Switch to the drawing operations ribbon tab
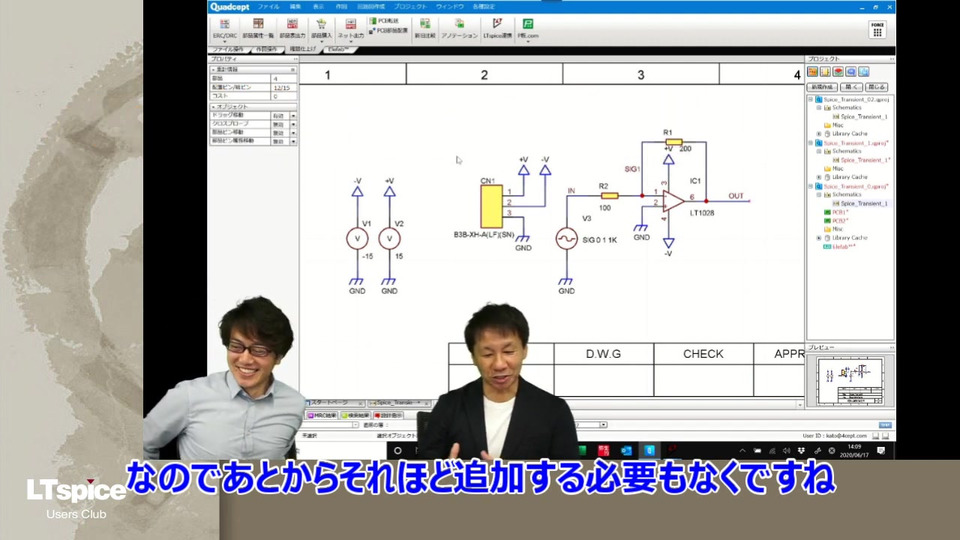960x540 pixels. coord(266,49)
